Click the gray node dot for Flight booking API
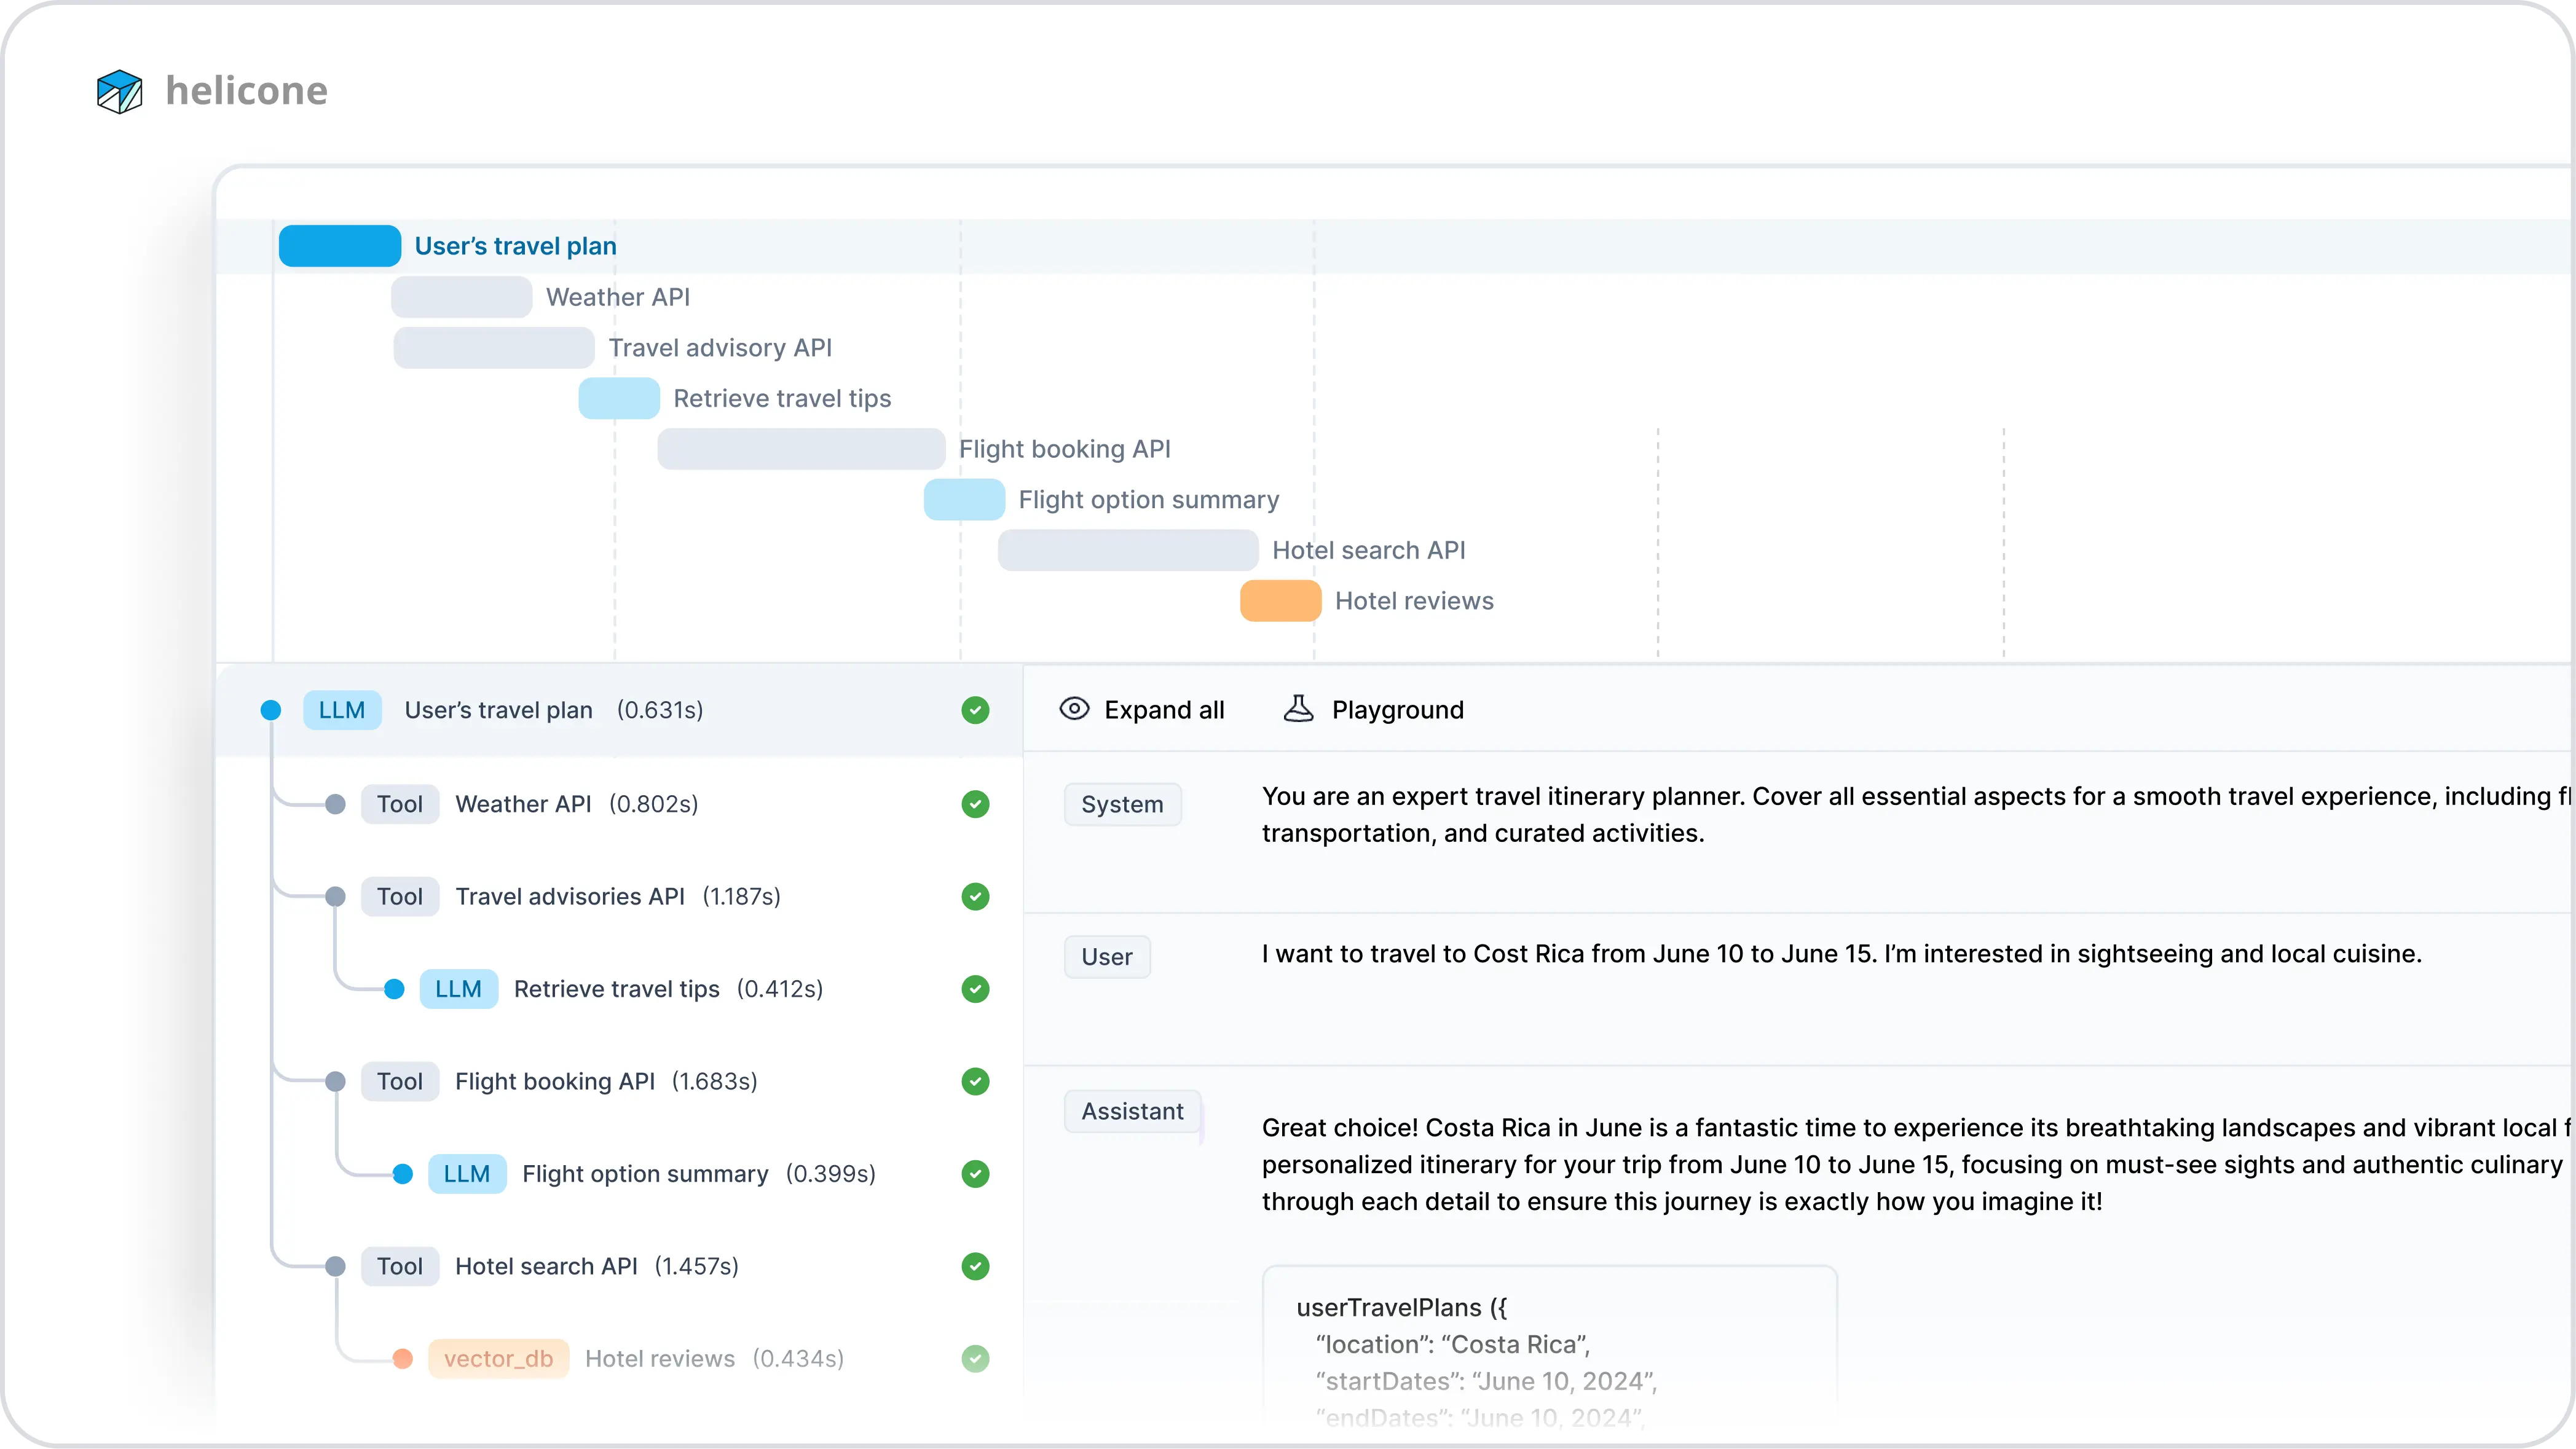The image size is (2576, 1449). pyautogui.click(x=336, y=1082)
